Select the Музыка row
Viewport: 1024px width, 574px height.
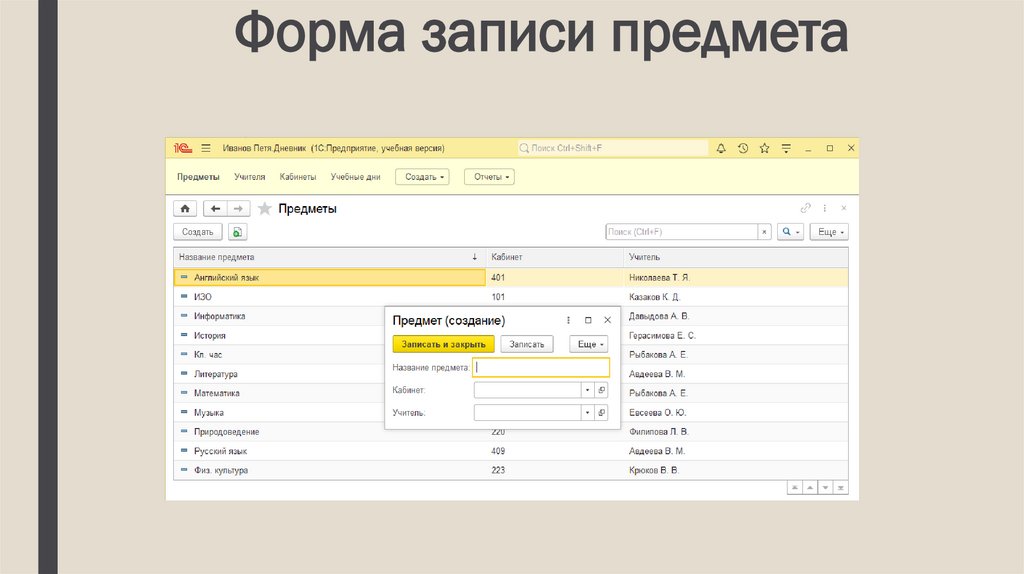[x=280, y=413]
